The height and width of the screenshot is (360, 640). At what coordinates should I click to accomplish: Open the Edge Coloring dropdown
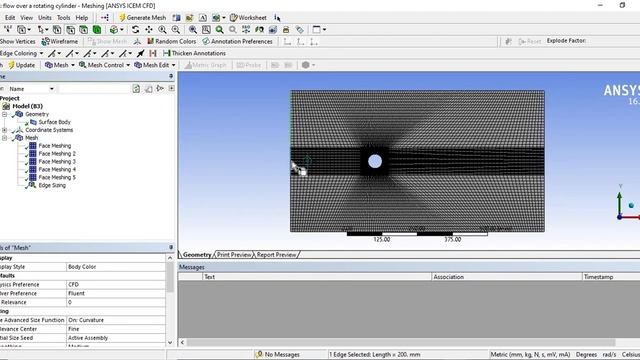coord(22,53)
